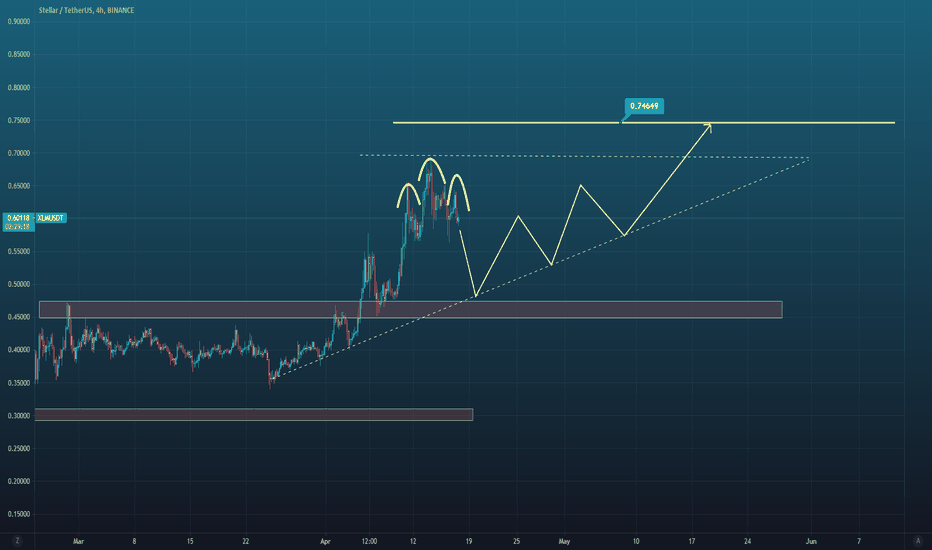
Task: Click the 0.35000 price axis label
Action: coord(18,383)
